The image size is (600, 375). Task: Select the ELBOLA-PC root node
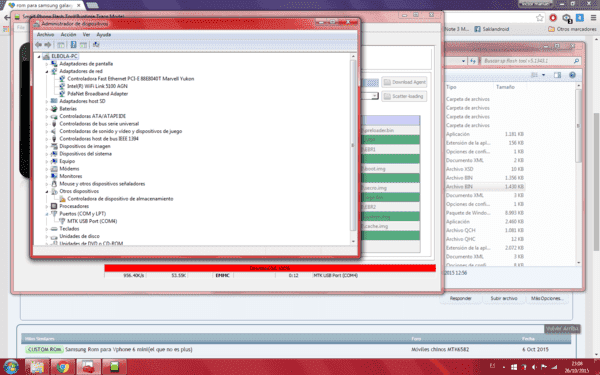coord(65,56)
